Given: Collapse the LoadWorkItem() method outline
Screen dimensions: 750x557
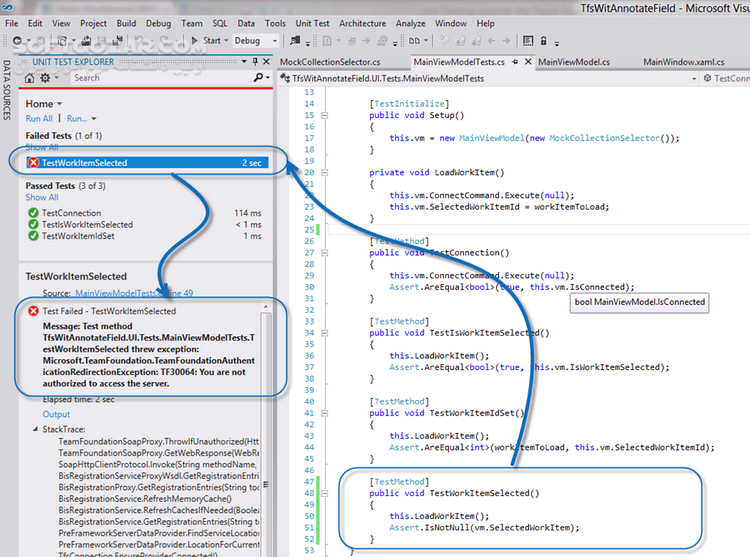Looking at the screenshot, I should coord(325,173).
